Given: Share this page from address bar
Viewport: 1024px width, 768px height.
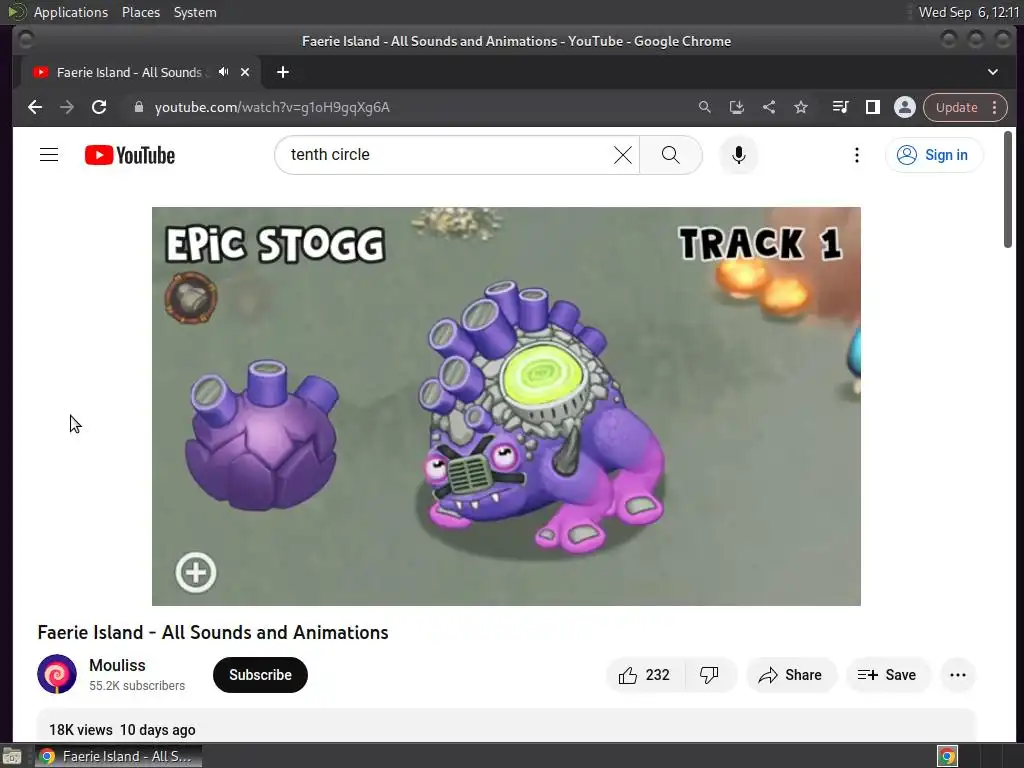Looking at the screenshot, I should [x=769, y=107].
